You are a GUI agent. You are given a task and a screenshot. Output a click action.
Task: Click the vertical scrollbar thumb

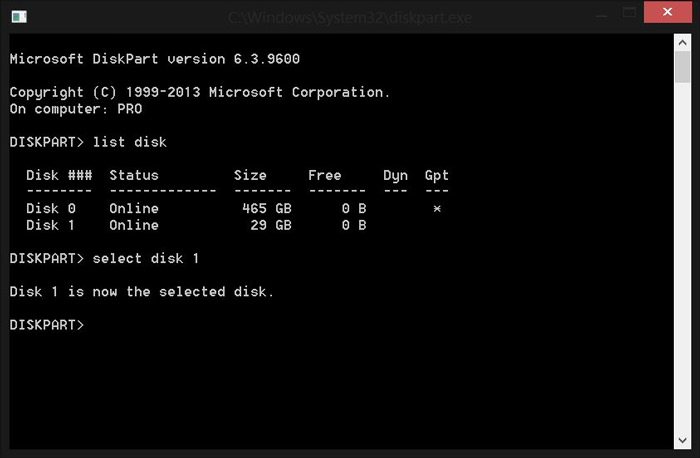682,68
